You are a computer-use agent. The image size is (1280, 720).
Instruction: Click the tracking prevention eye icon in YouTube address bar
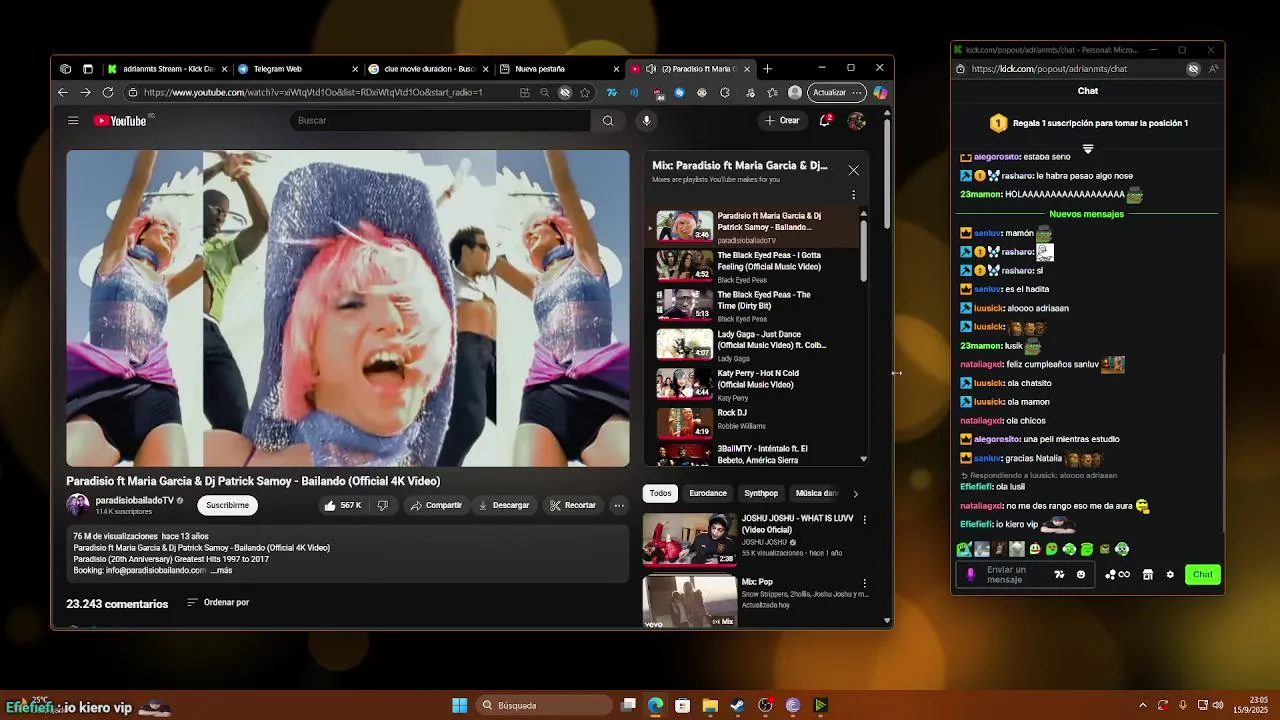click(x=565, y=93)
